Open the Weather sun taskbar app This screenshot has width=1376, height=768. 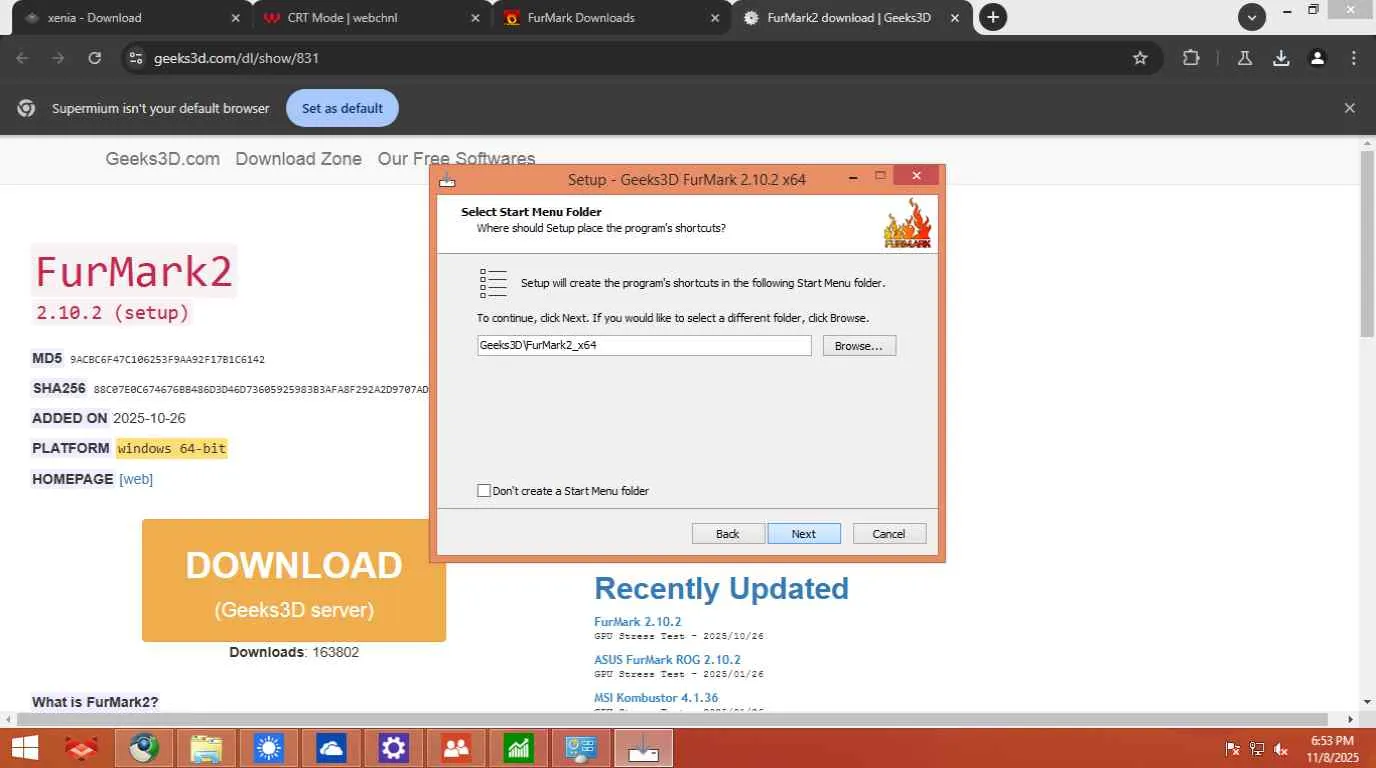click(x=269, y=748)
